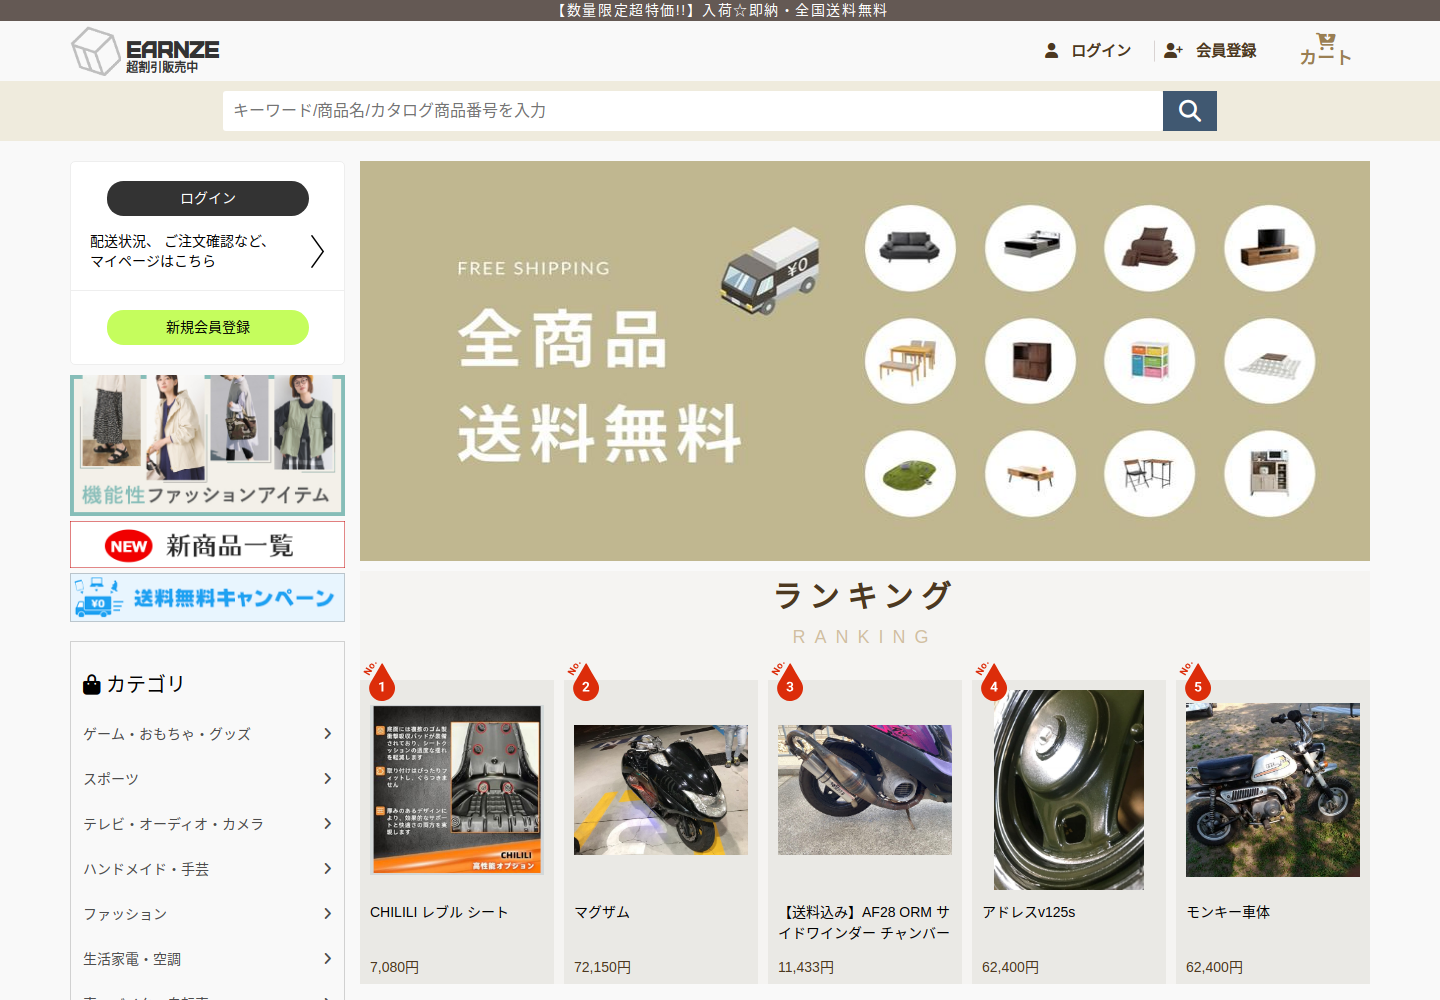1440x1000 pixels.
Task: Open the dining table set circle icon
Action: 910,361
